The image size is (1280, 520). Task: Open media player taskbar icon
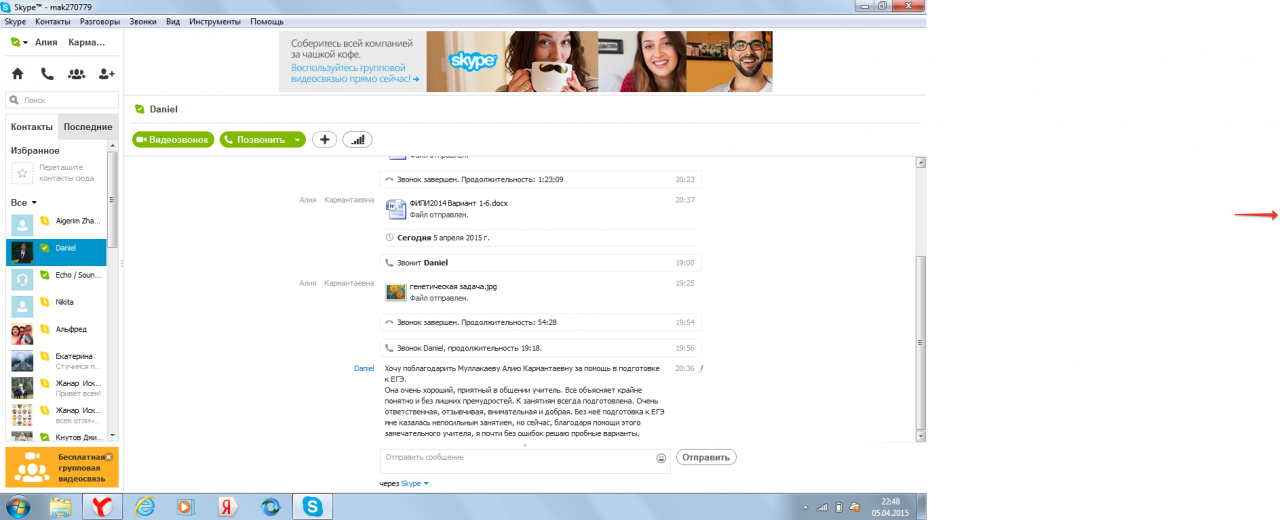click(185, 506)
